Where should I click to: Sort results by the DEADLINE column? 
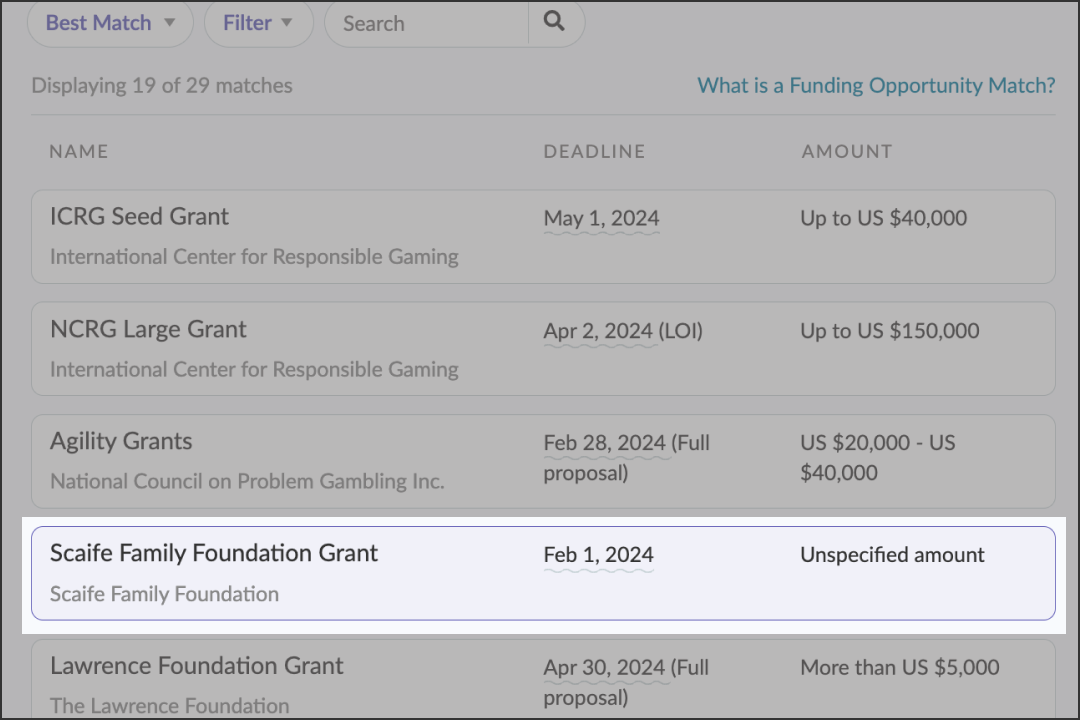pos(594,151)
